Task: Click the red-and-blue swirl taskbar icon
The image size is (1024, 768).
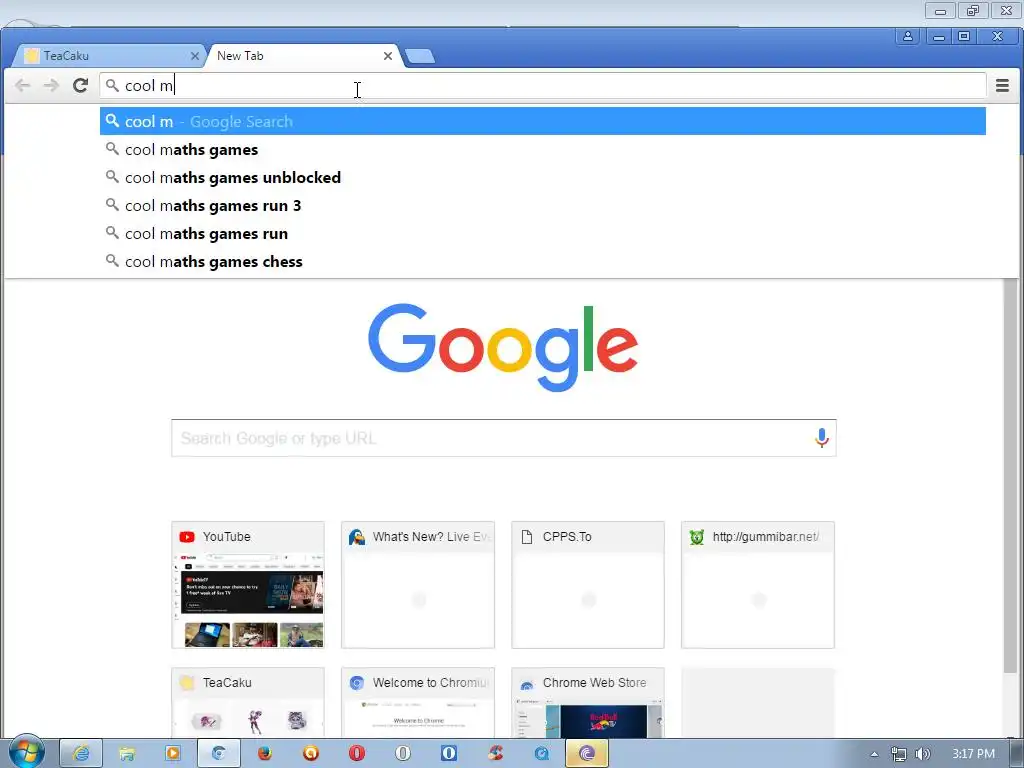Action: (495, 754)
